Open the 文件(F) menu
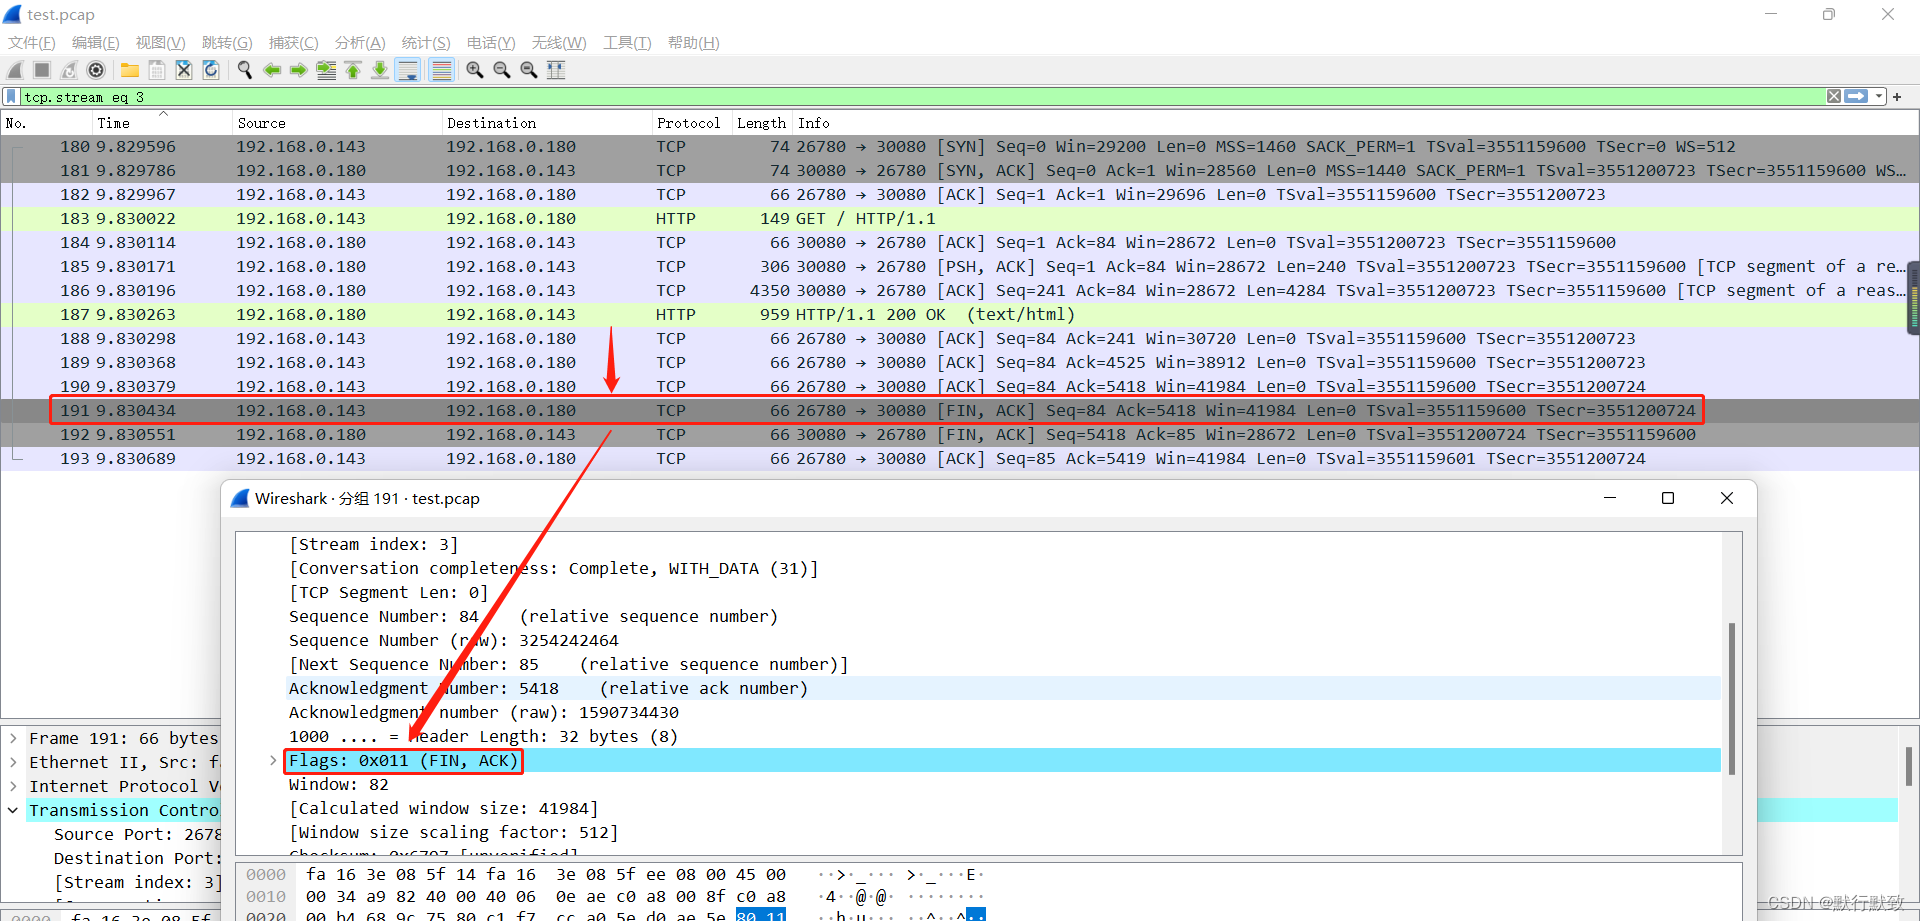Viewport: 1920px width, 921px height. [31, 43]
